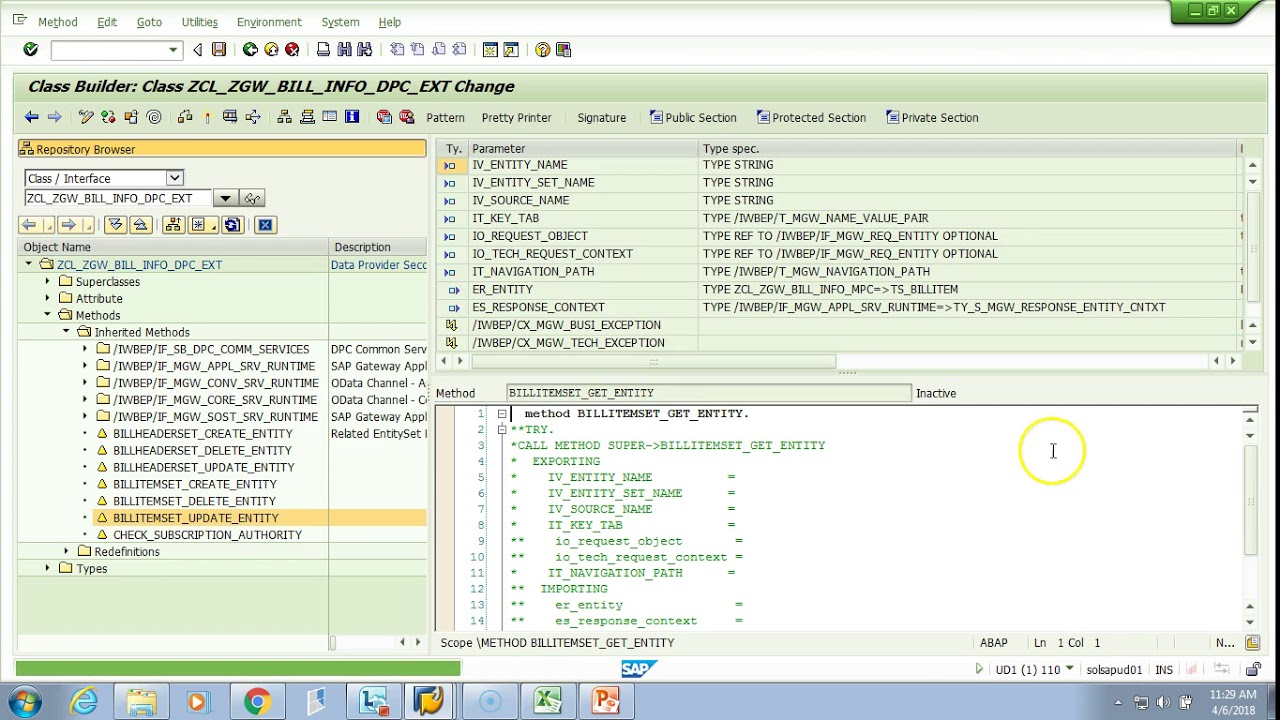Open the class name history dropdown arrow
The height and width of the screenshot is (720, 1280).
coord(226,198)
